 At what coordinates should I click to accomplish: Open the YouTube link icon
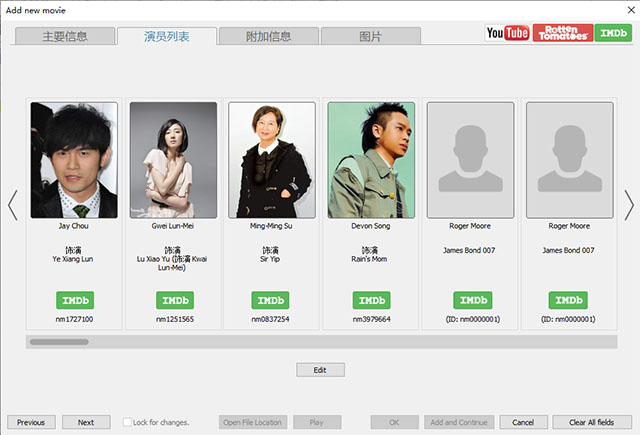point(508,33)
